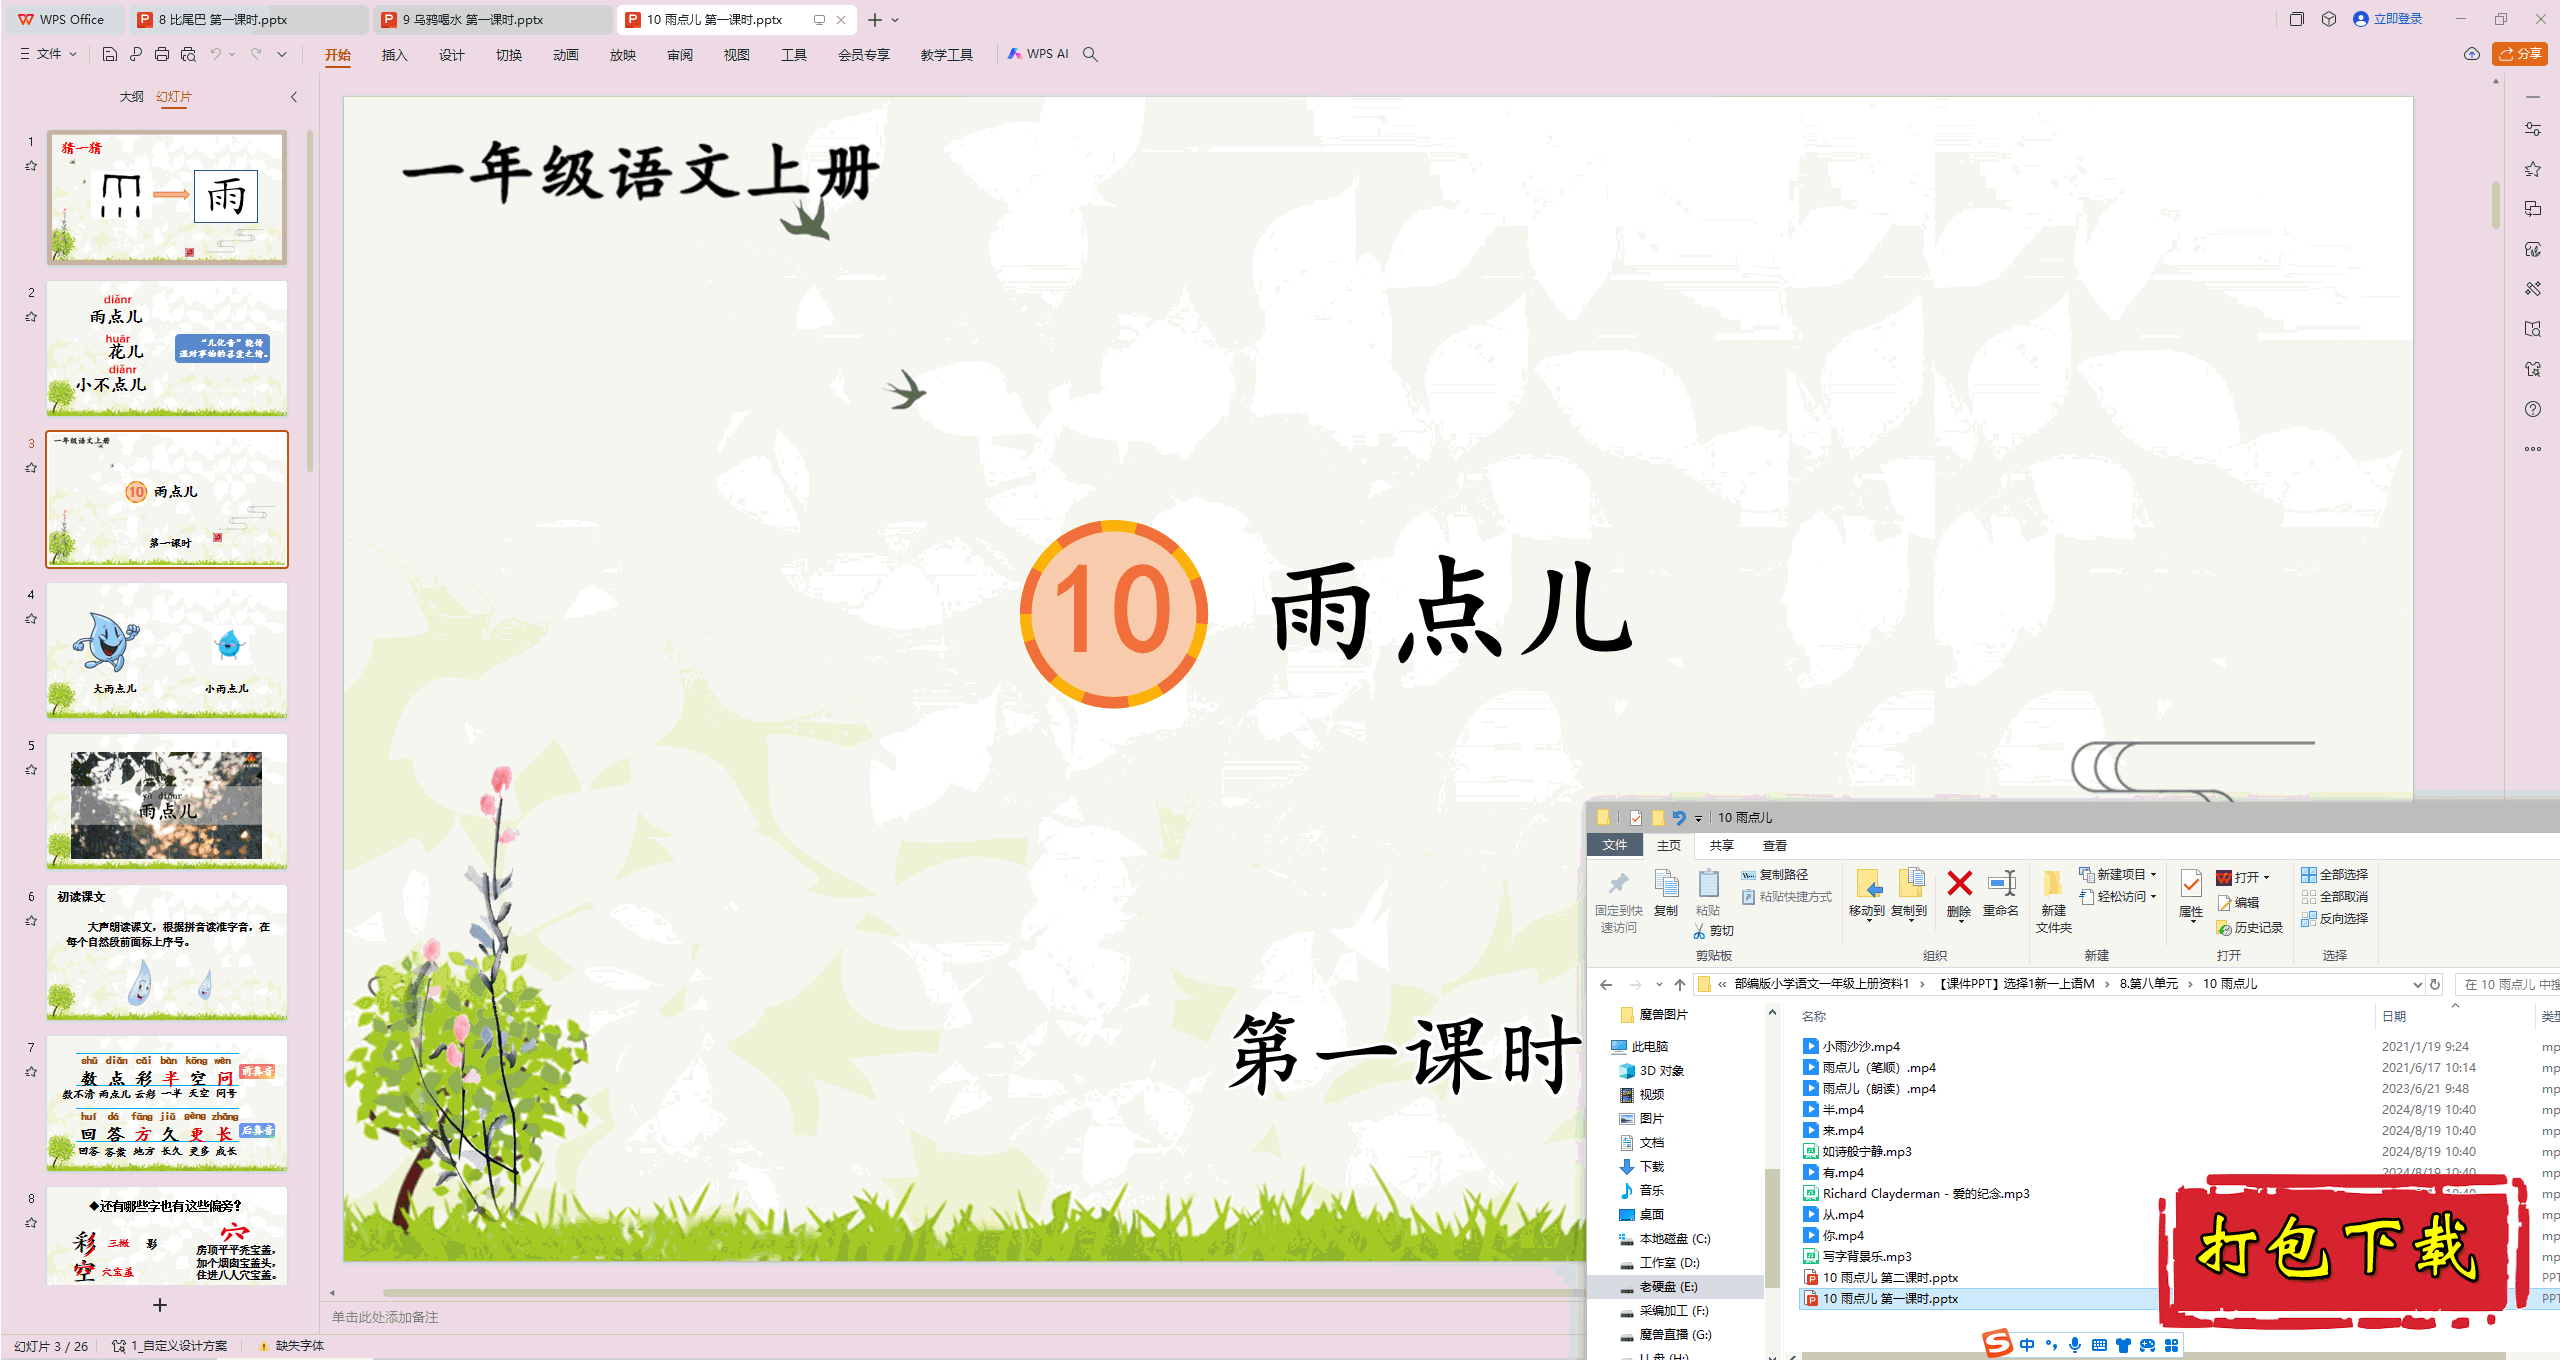2560x1360 pixels.
Task: Click 全部选择 in Explorer ribbon
Action: (x=2335, y=874)
